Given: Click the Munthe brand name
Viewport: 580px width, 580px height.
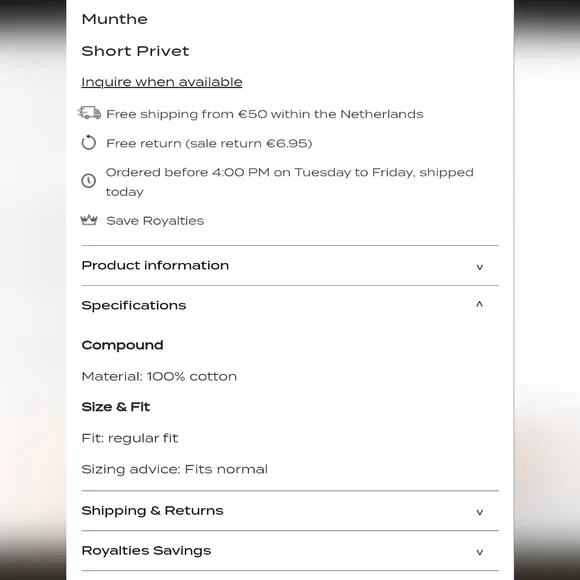Looking at the screenshot, I should (115, 19).
